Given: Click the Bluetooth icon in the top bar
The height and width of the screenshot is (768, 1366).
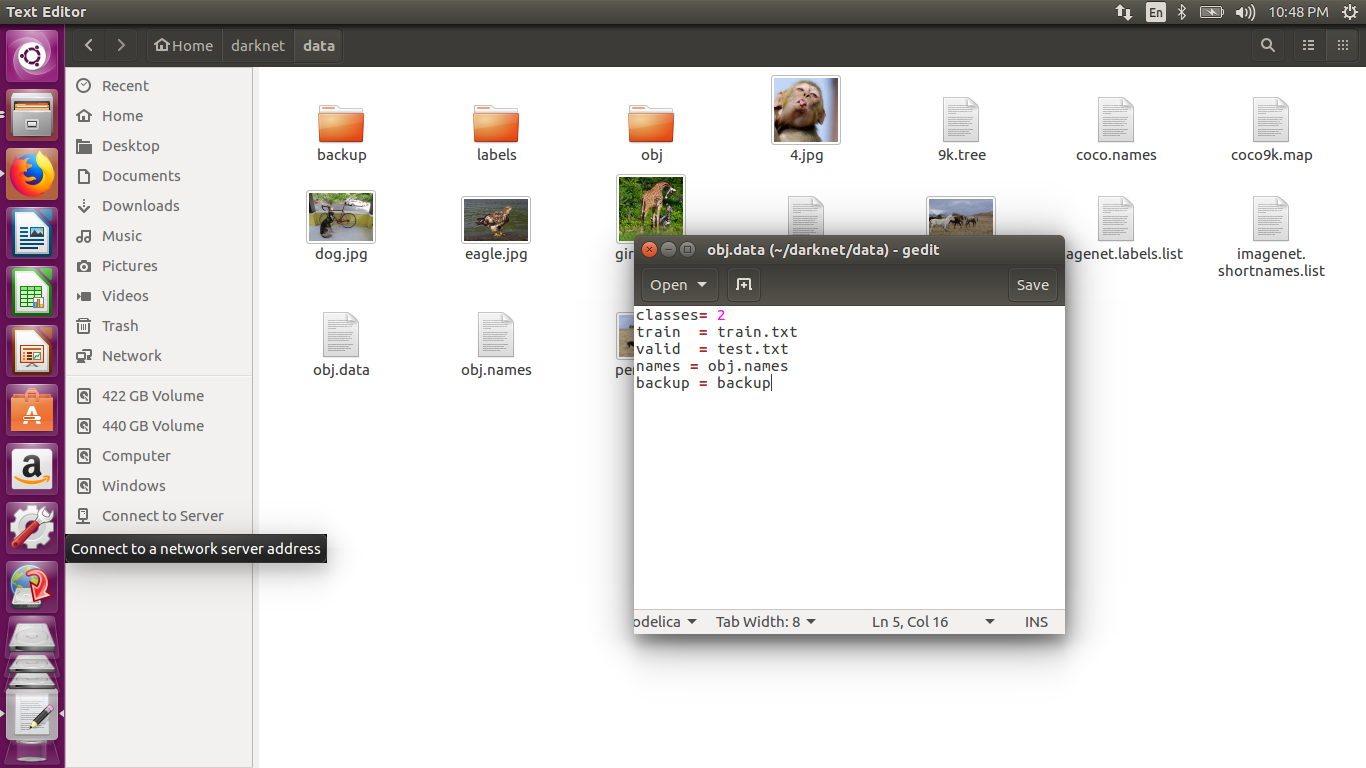Looking at the screenshot, I should [x=1183, y=12].
